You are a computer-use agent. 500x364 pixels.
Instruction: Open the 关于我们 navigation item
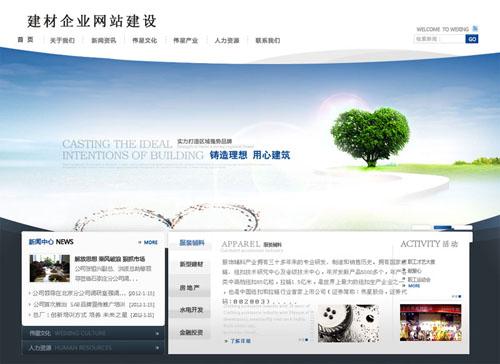tap(62, 41)
